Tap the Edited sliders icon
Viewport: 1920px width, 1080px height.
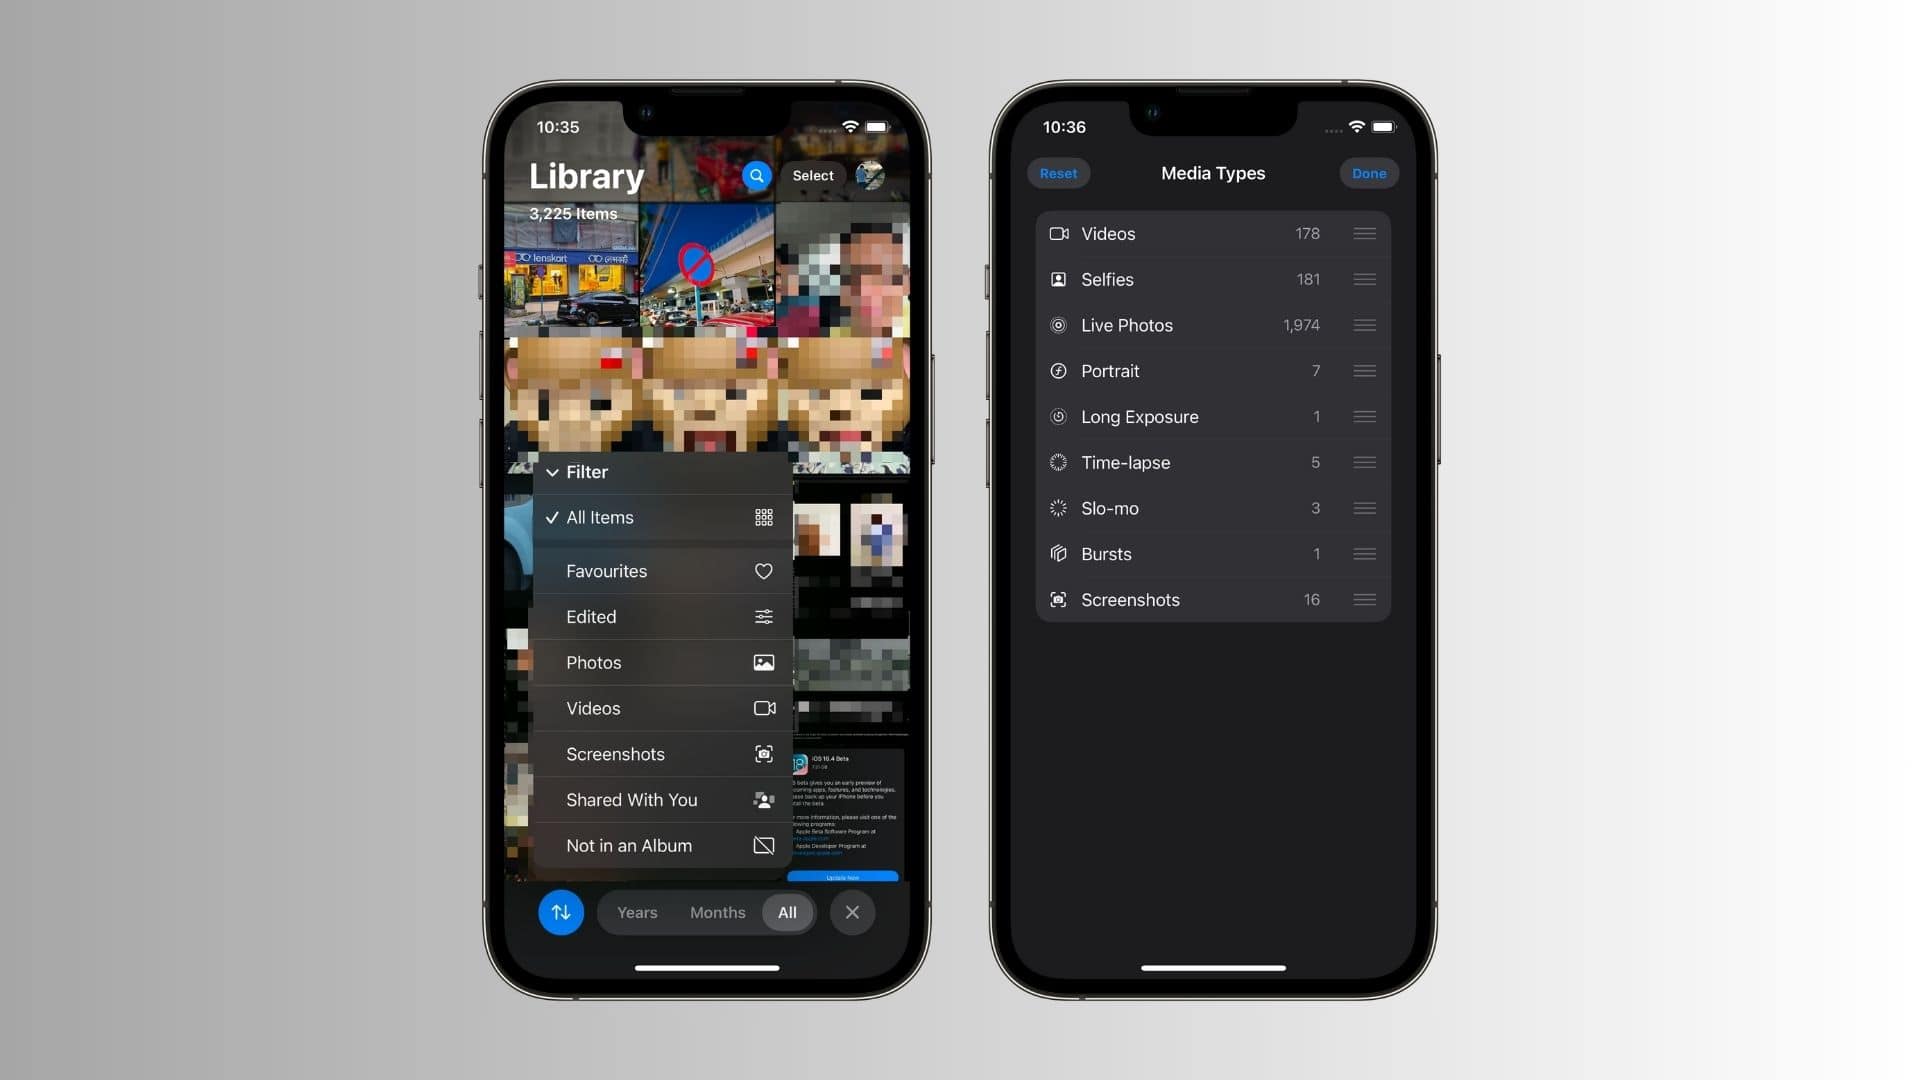point(762,617)
